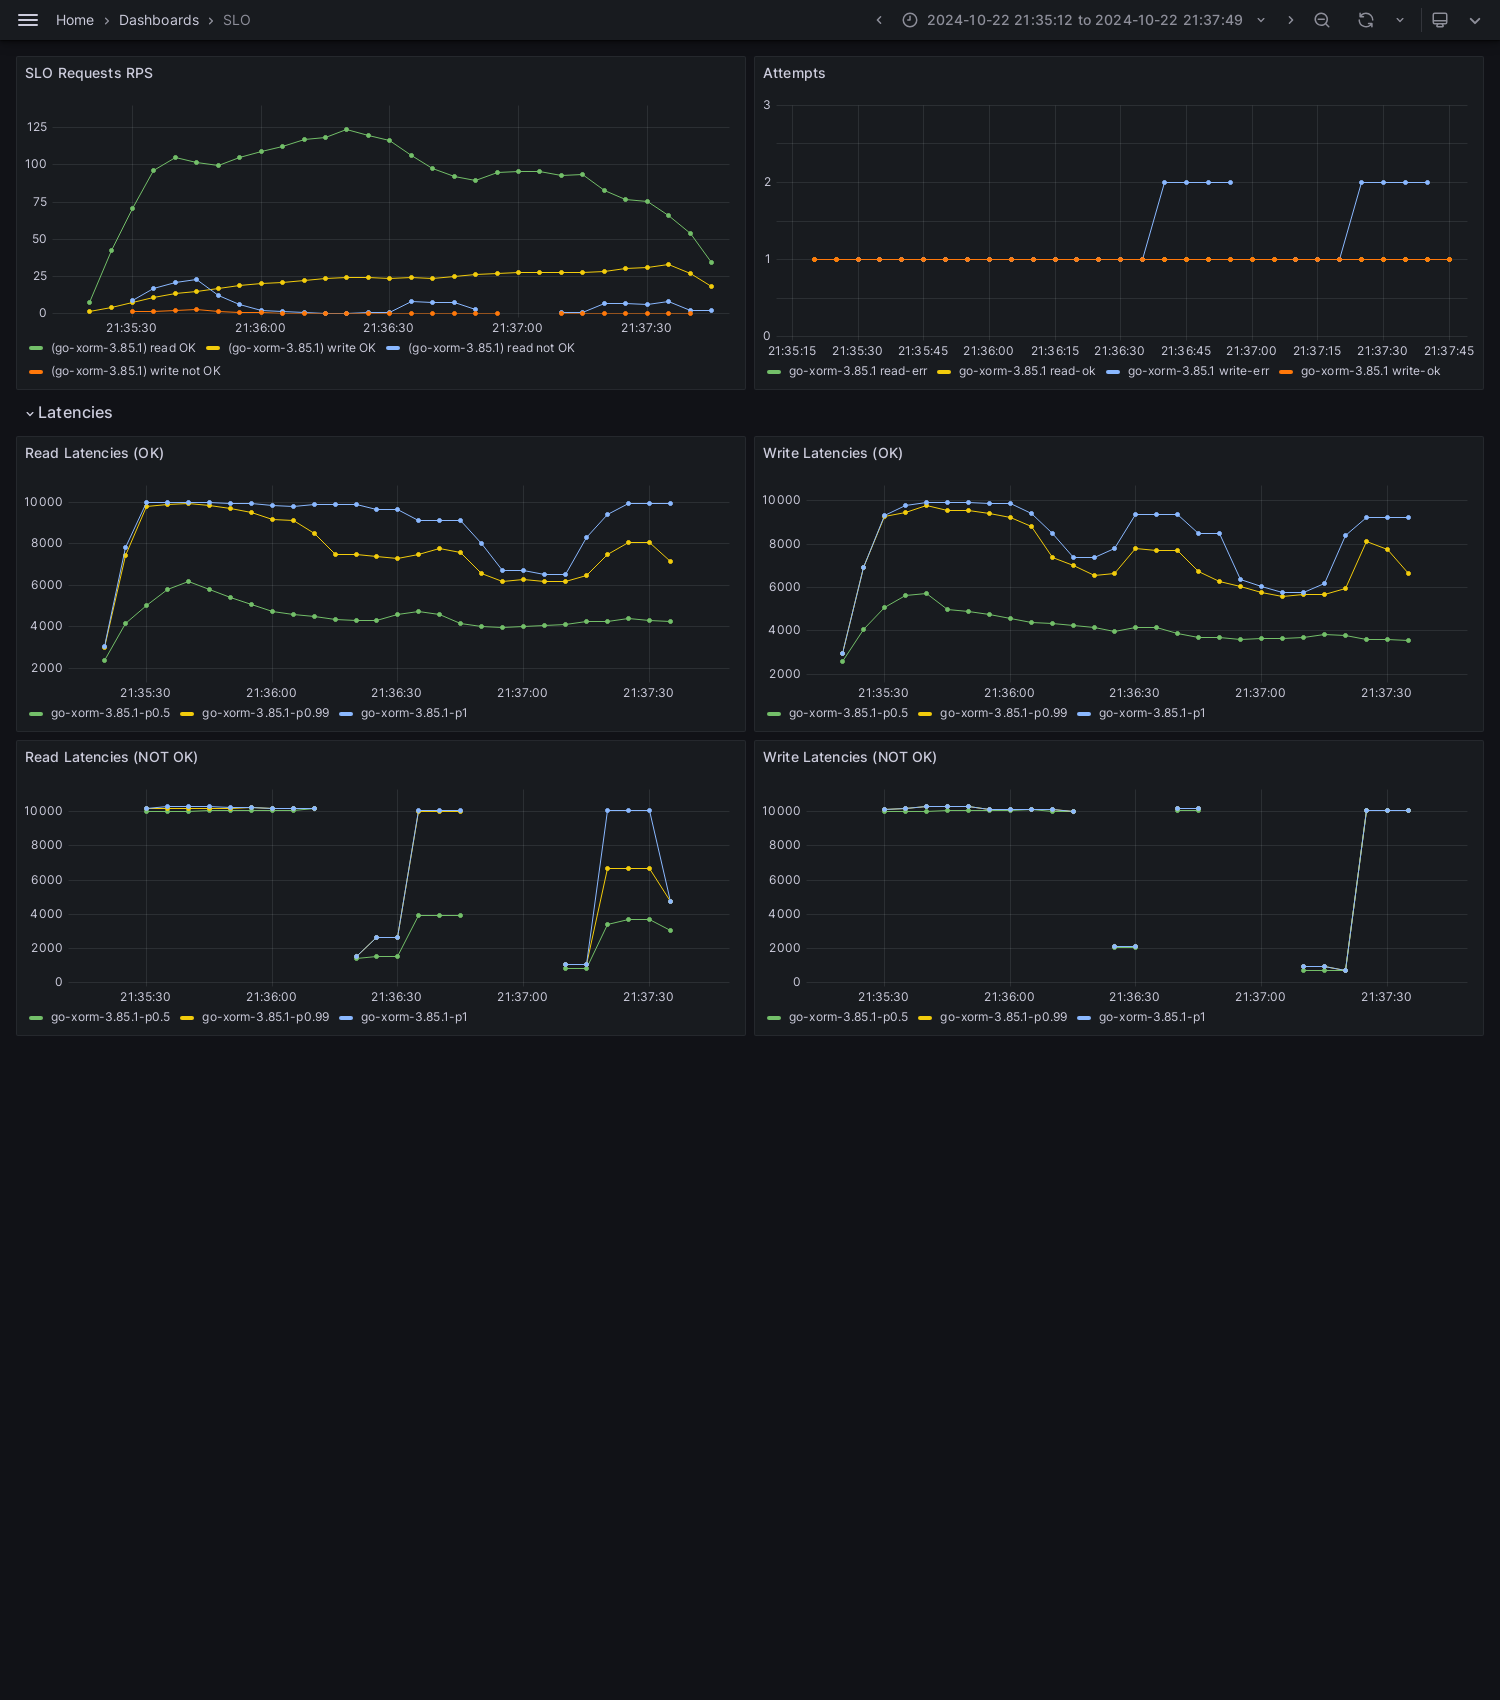This screenshot has height=1700, width=1500.
Task: Click yellow color swatch of write OK legend
Action: tap(213, 348)
